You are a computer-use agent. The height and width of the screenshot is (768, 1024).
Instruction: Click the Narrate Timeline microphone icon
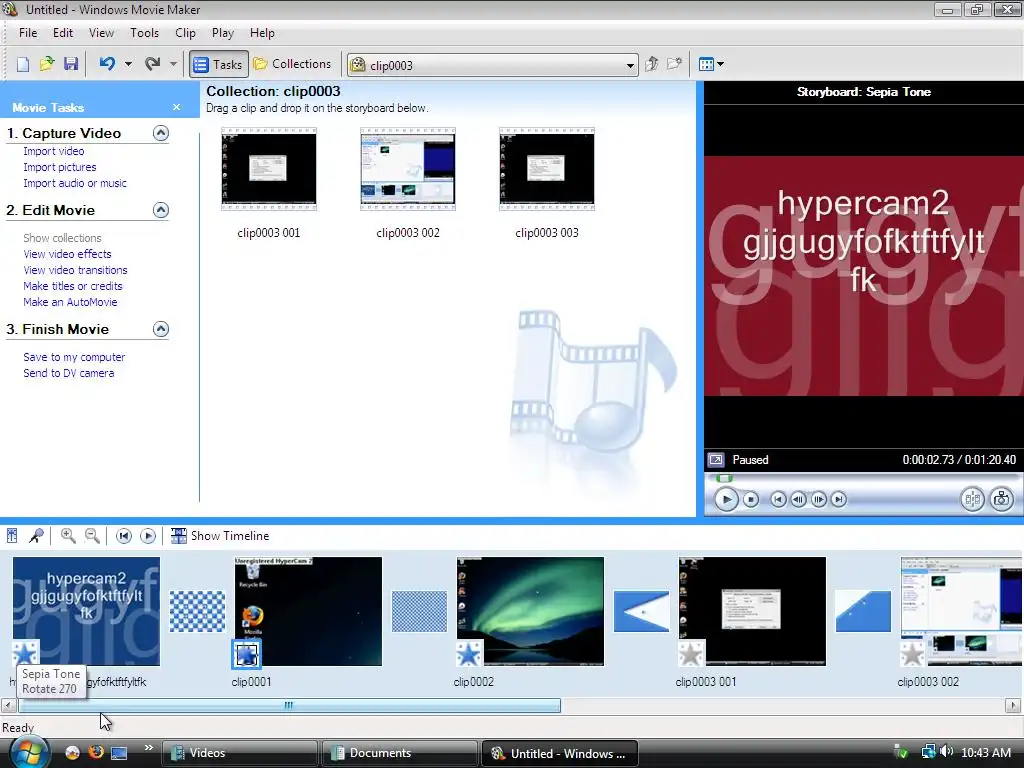[36, 536]
